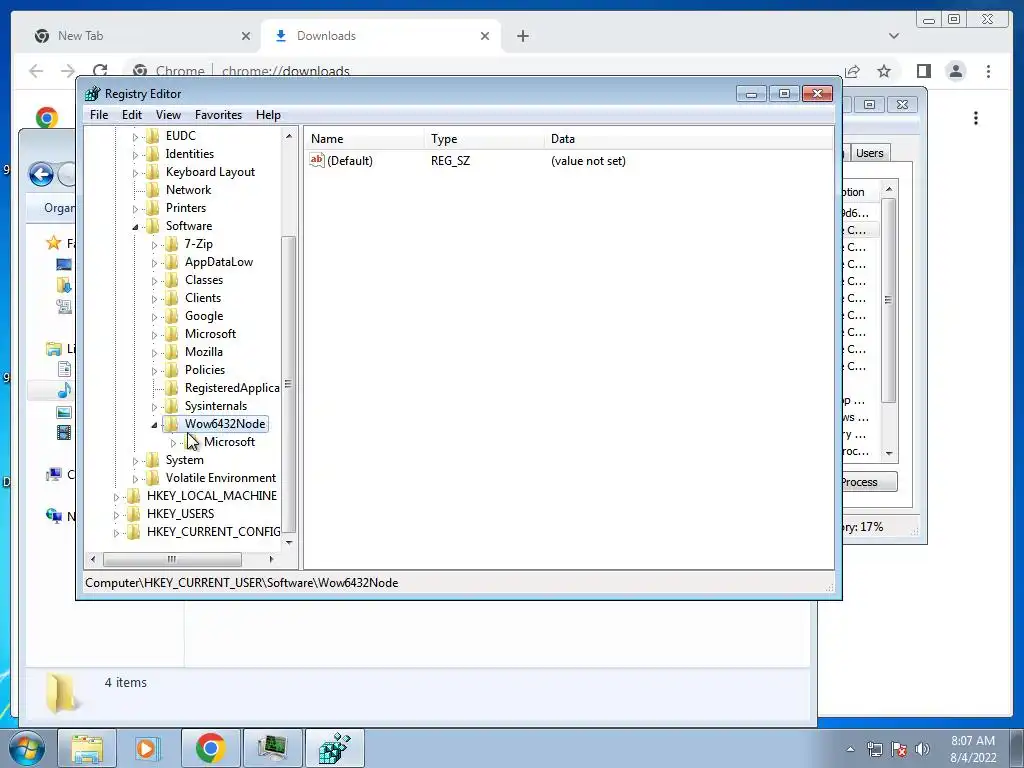Expand the EUDC registry key
The width and height of the screenshot is (1024, 768).
tap(135, 136)
